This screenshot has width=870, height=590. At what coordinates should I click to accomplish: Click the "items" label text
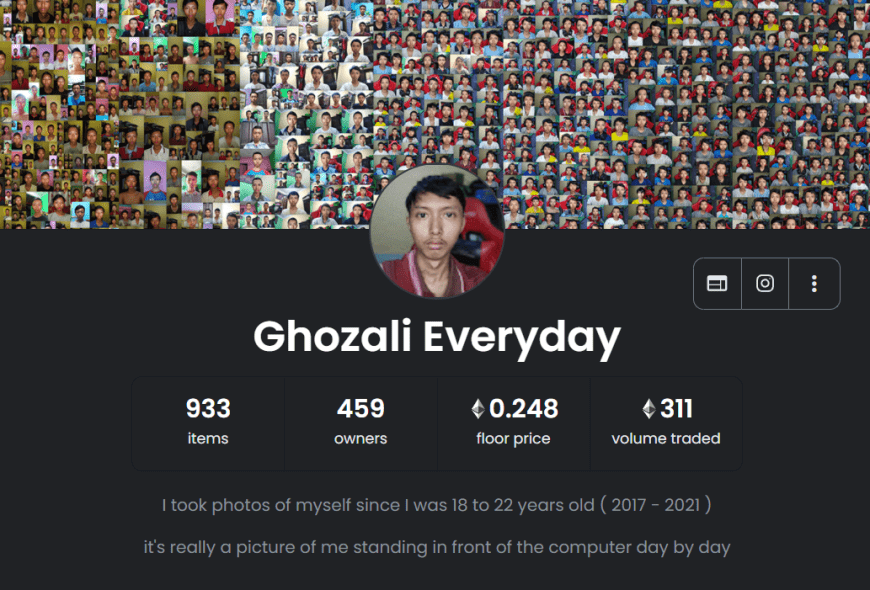208,438
